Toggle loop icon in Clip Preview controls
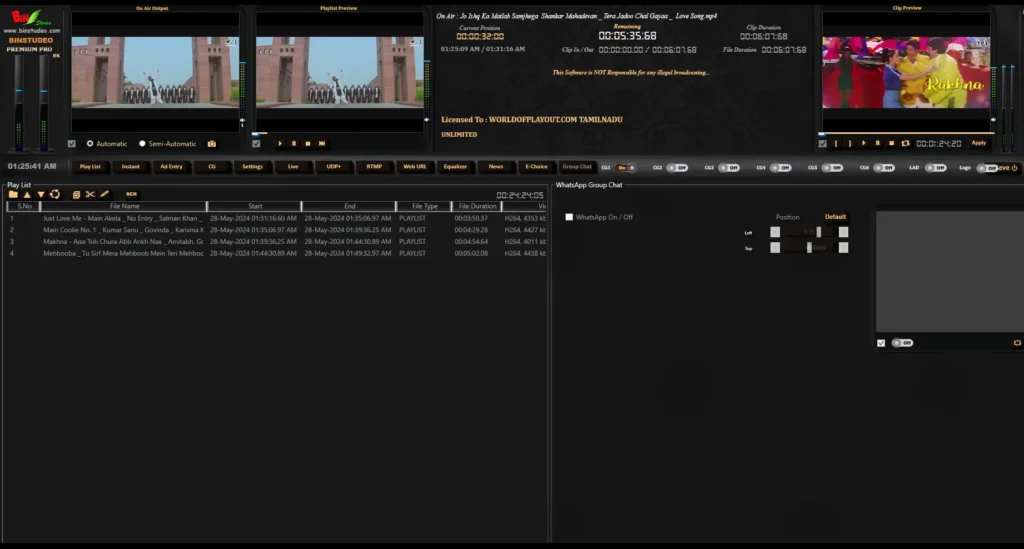Viewport: 1024px width, 549px height. 905,144
